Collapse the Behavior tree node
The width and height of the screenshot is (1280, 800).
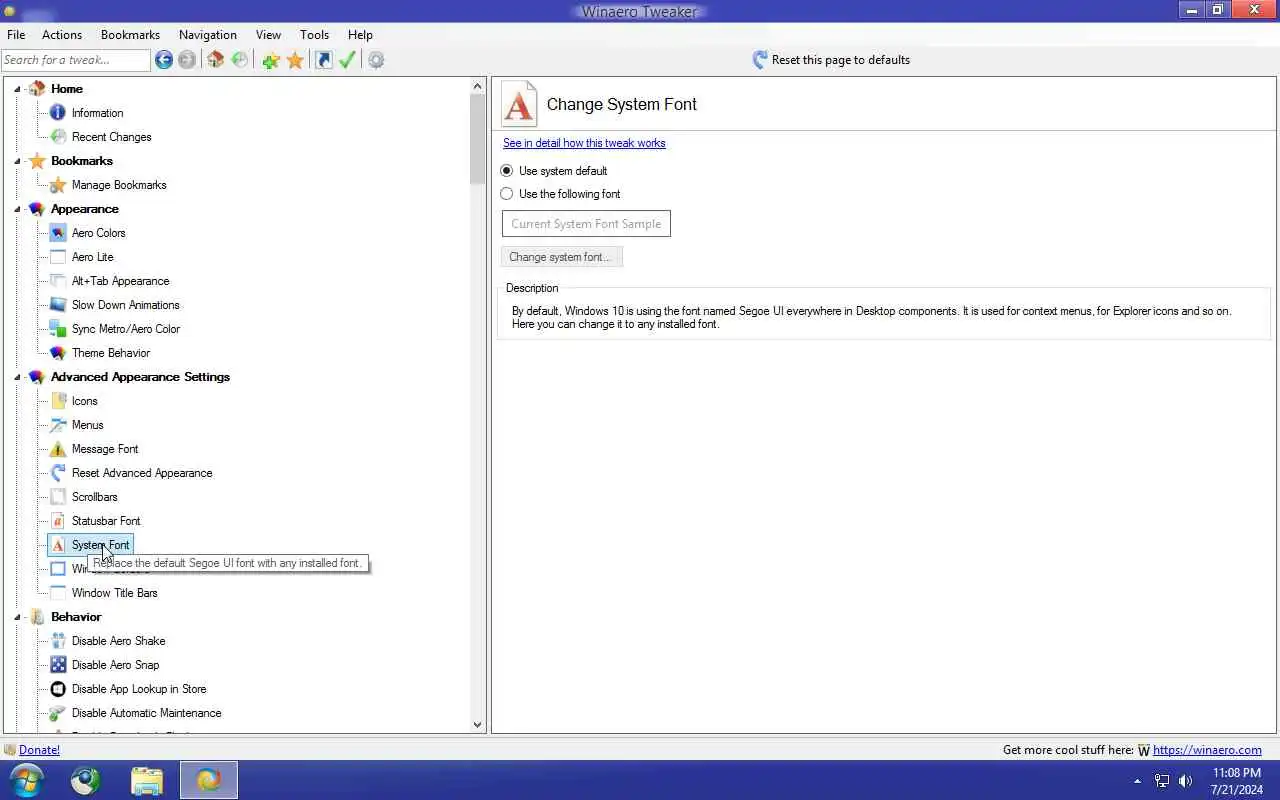(x=17, y=617)
